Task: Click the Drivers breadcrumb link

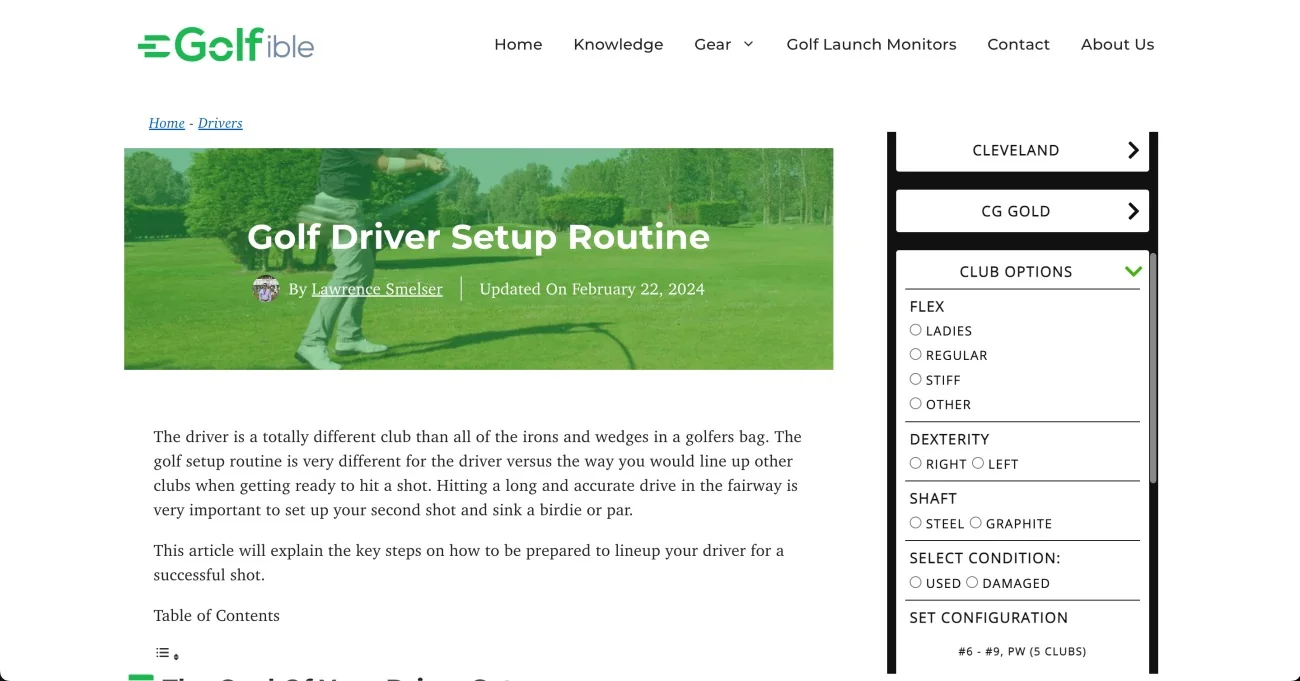Action: click(220, 123)
